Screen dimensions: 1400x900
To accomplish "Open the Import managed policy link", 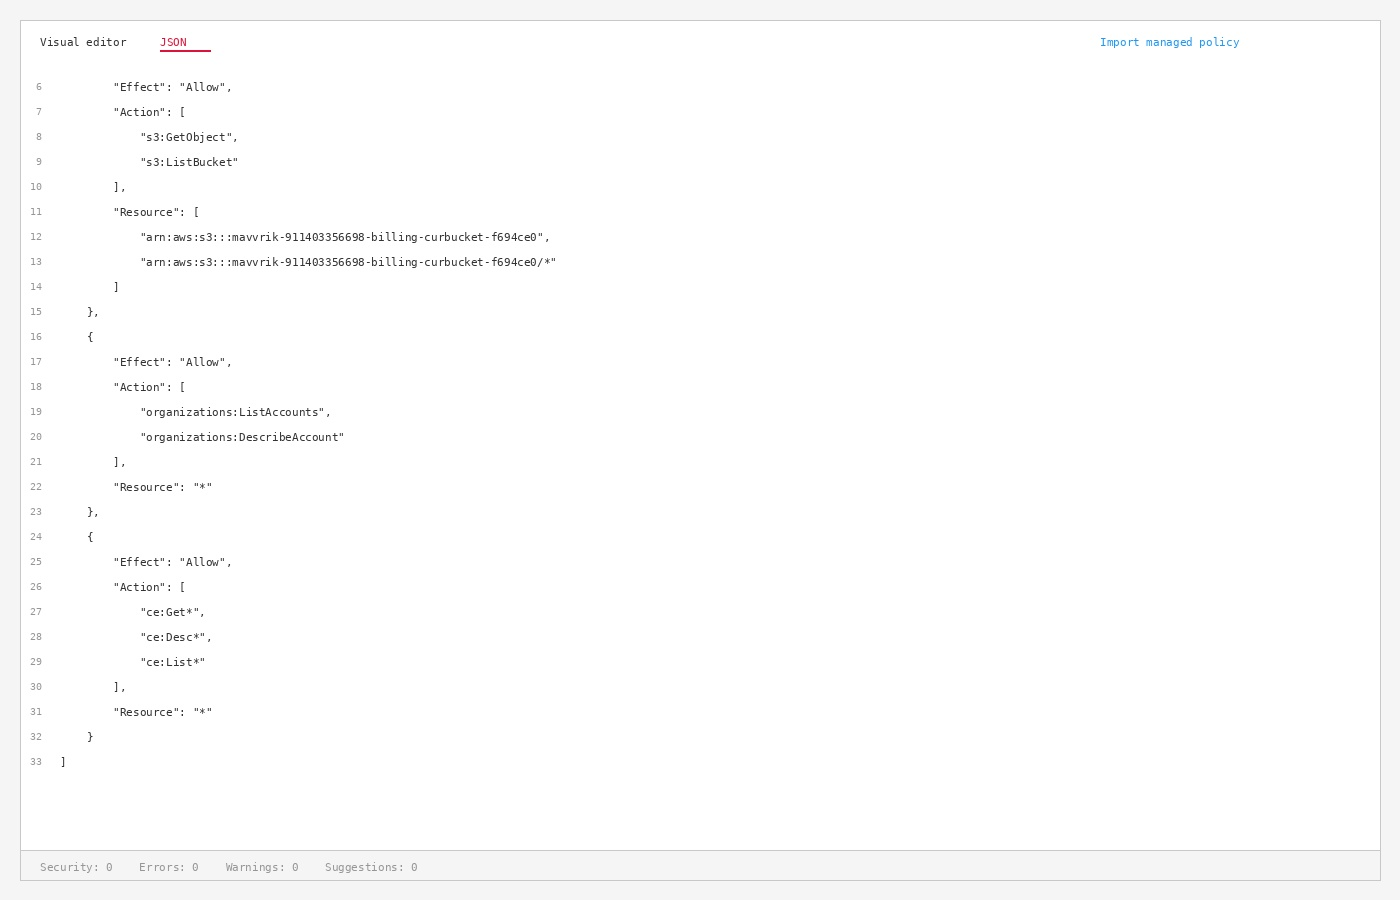I will coord(1169,43).
